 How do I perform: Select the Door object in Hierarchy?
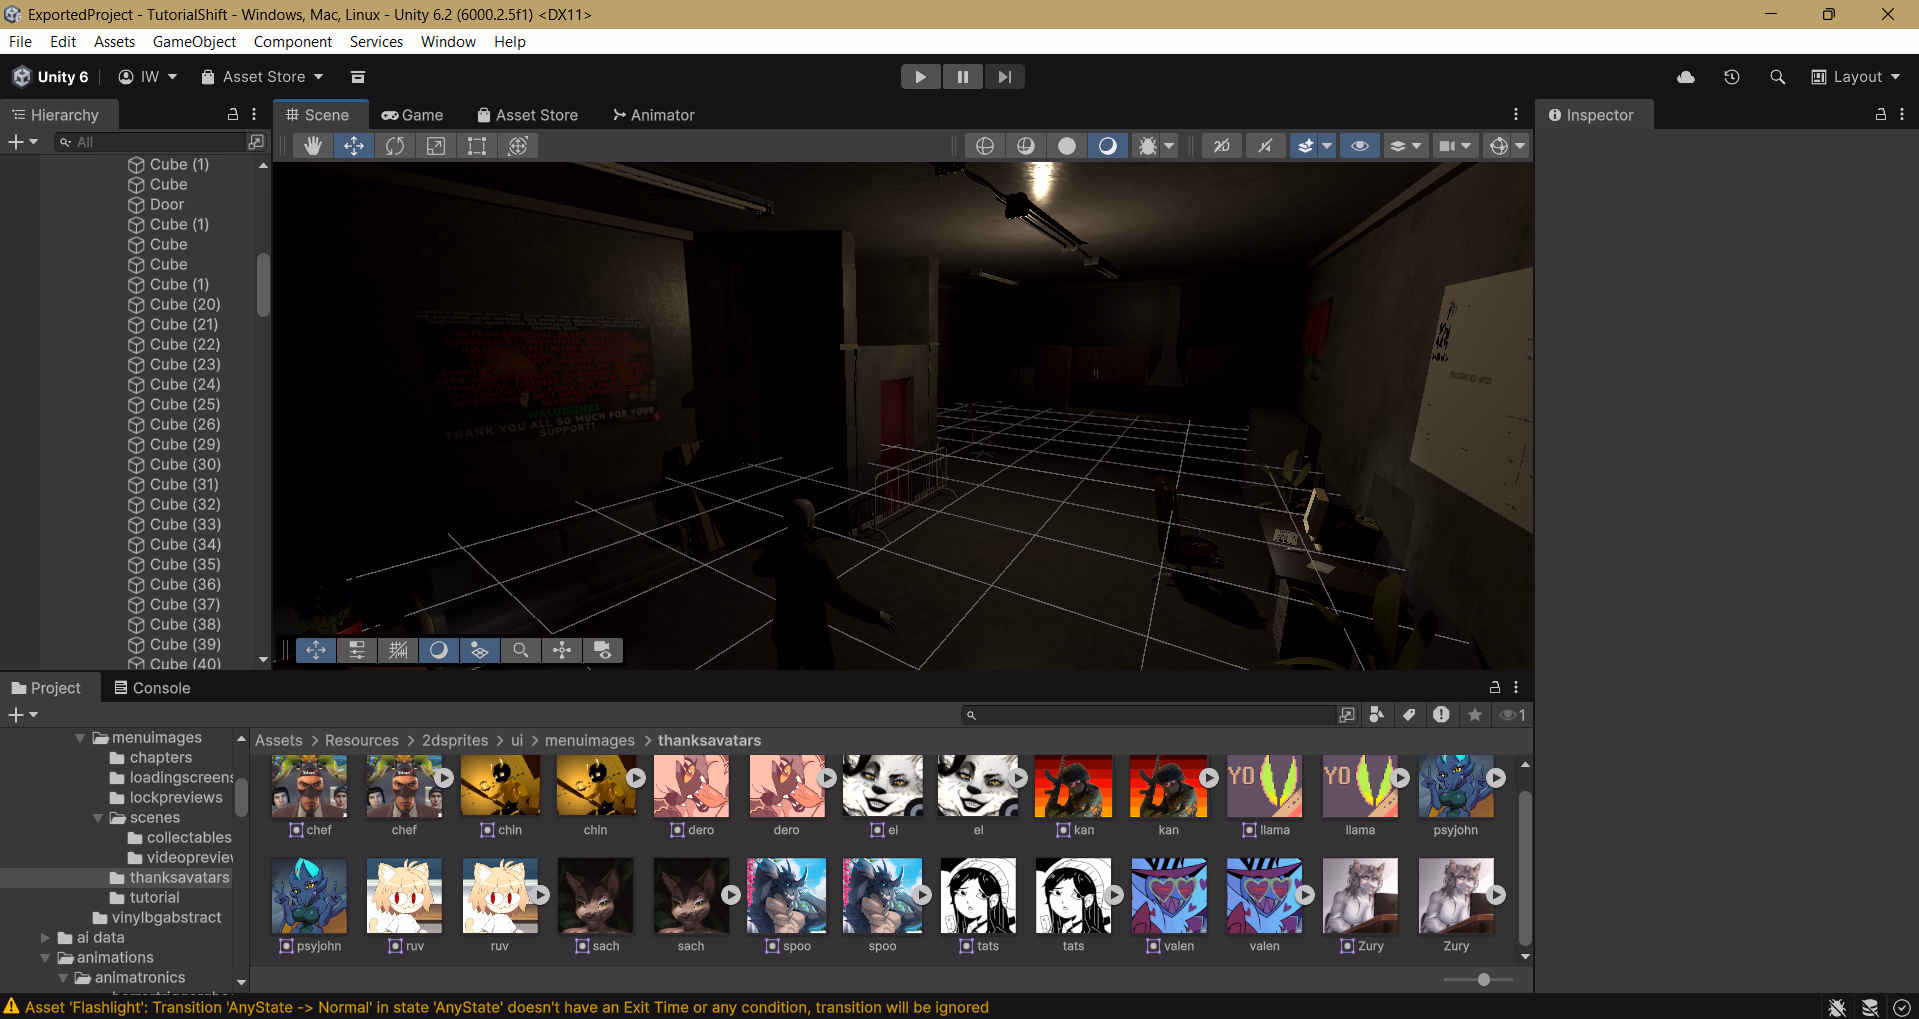point(167,205)
